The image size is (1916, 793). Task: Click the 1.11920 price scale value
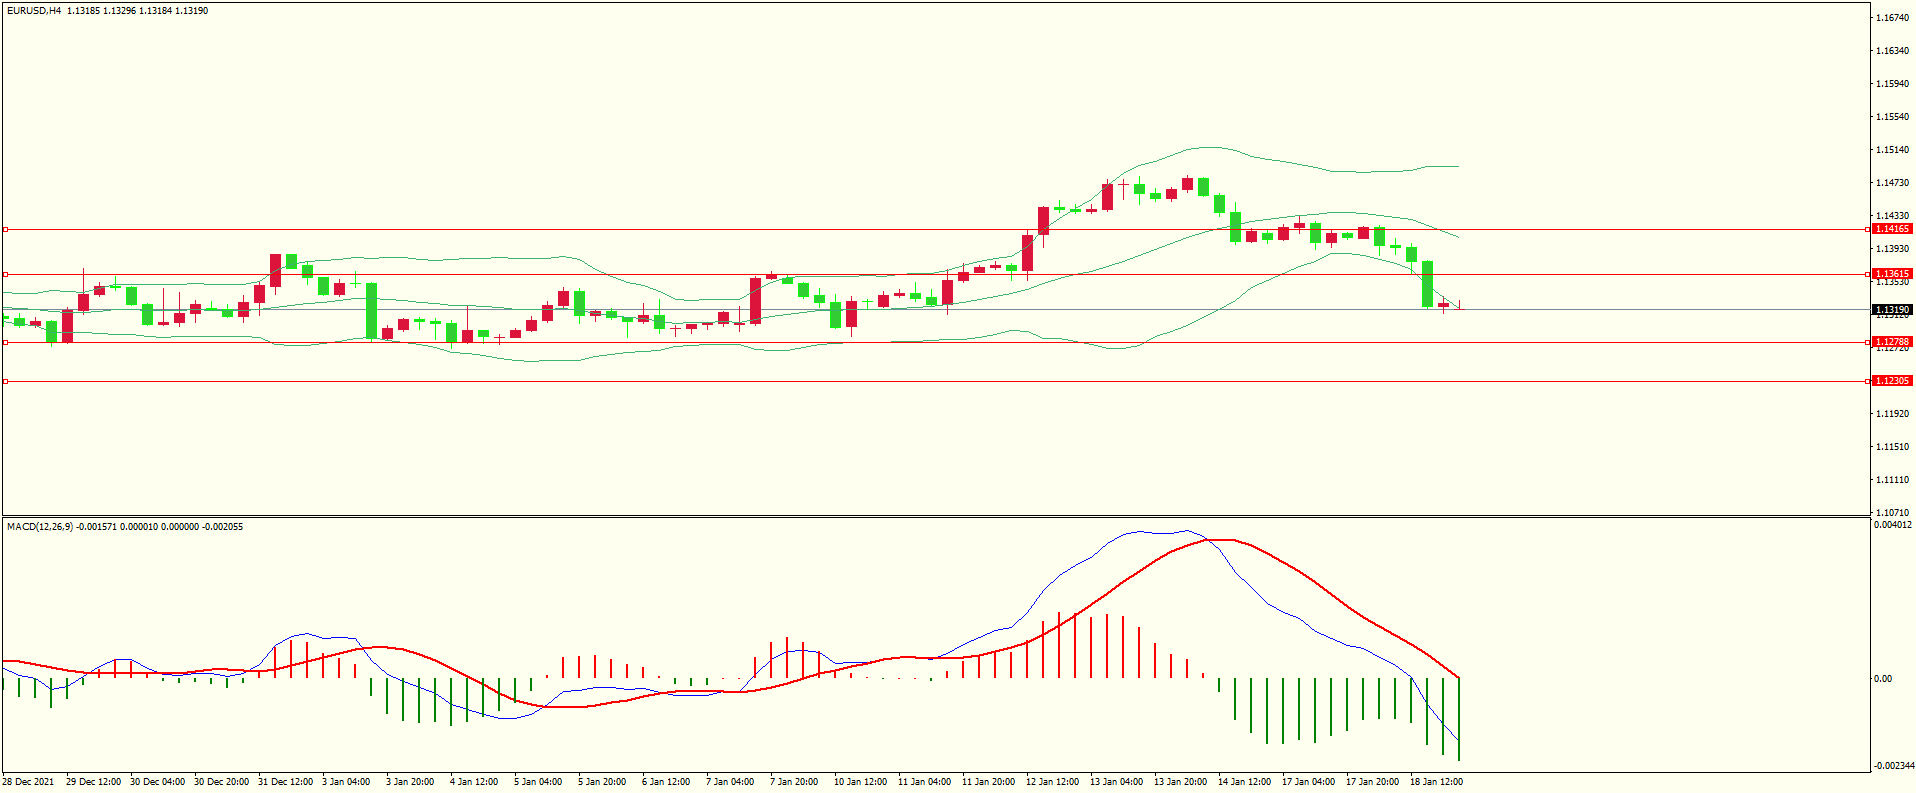tap(1892, 414)
